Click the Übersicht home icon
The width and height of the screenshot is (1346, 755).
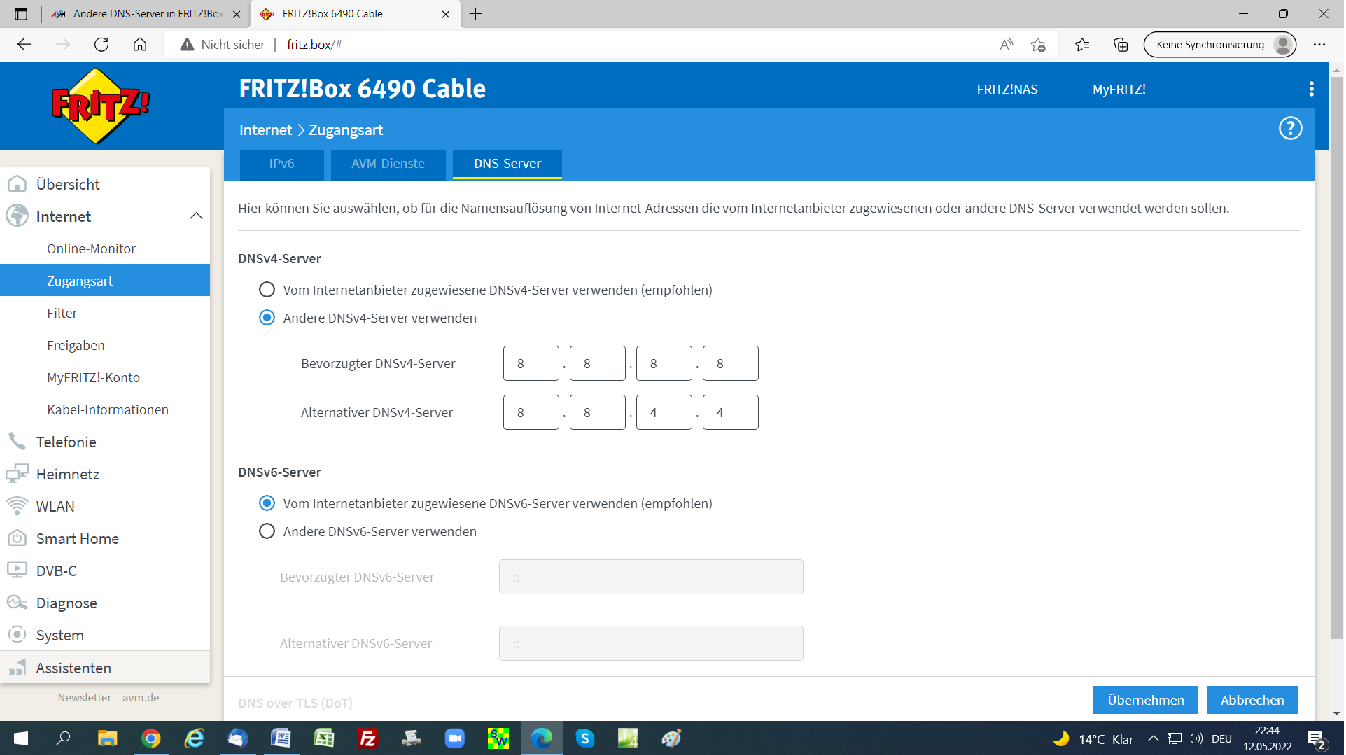17,184
